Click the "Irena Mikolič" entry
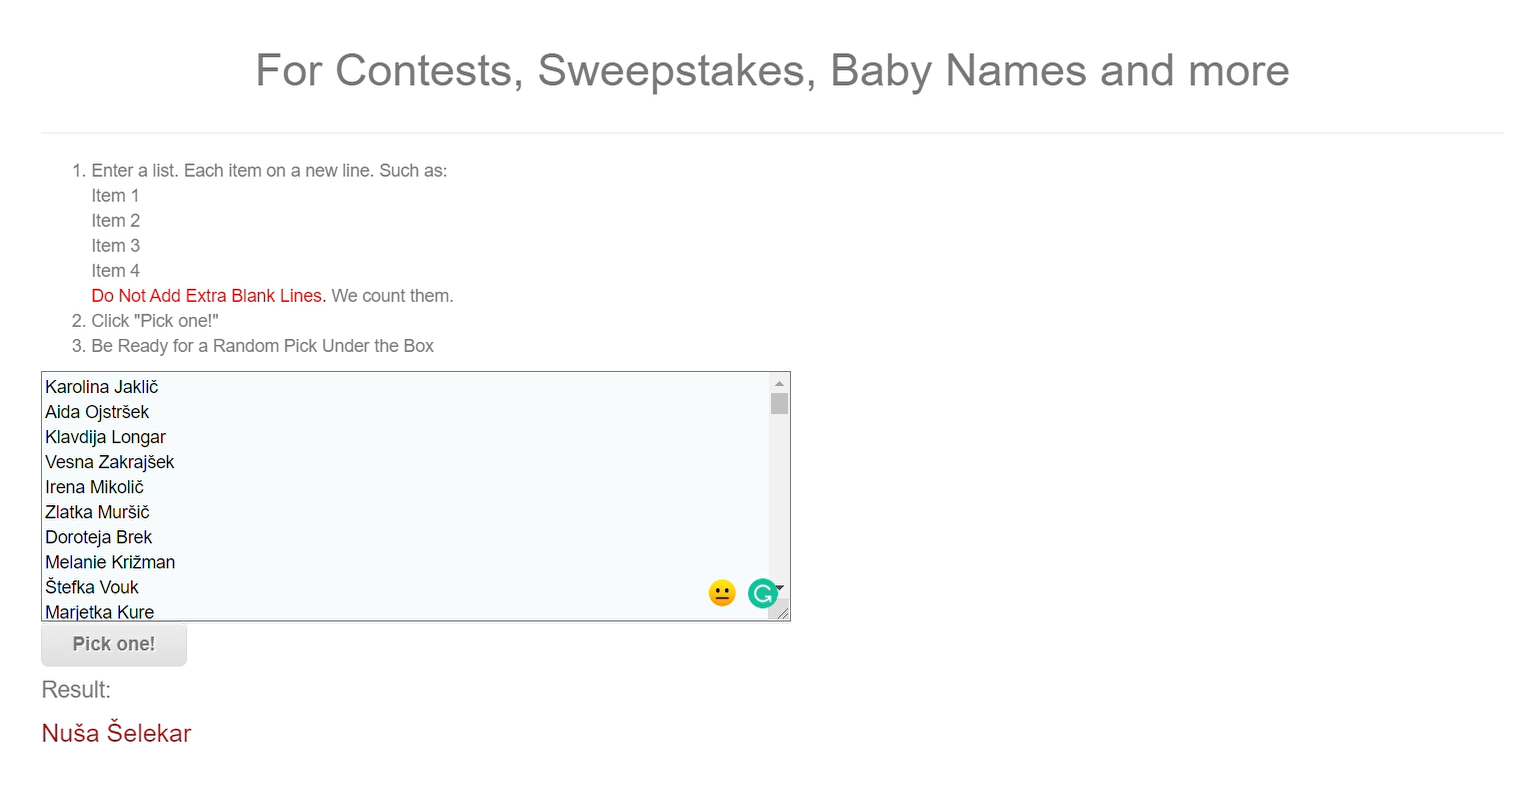1525x811 pixels. [x=94, y=487]
